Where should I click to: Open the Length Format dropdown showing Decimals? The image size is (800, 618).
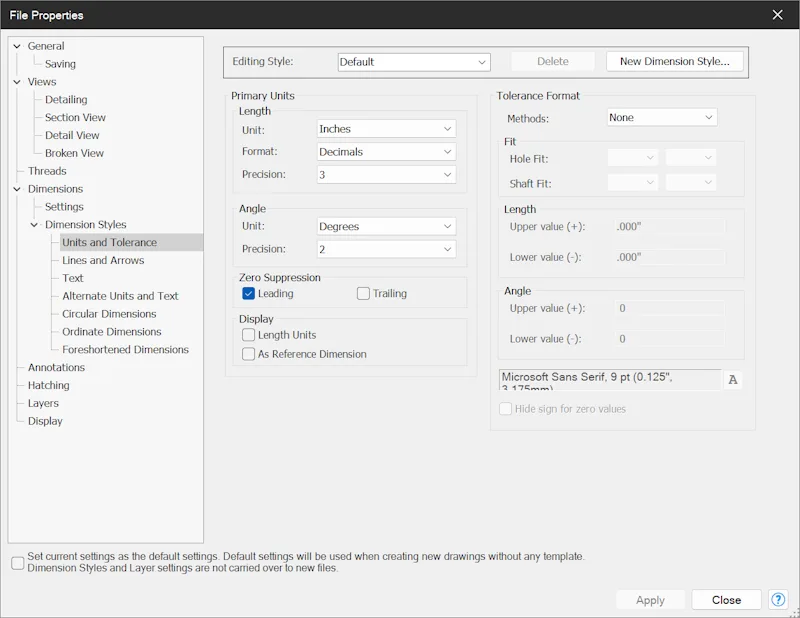(386, 152)
